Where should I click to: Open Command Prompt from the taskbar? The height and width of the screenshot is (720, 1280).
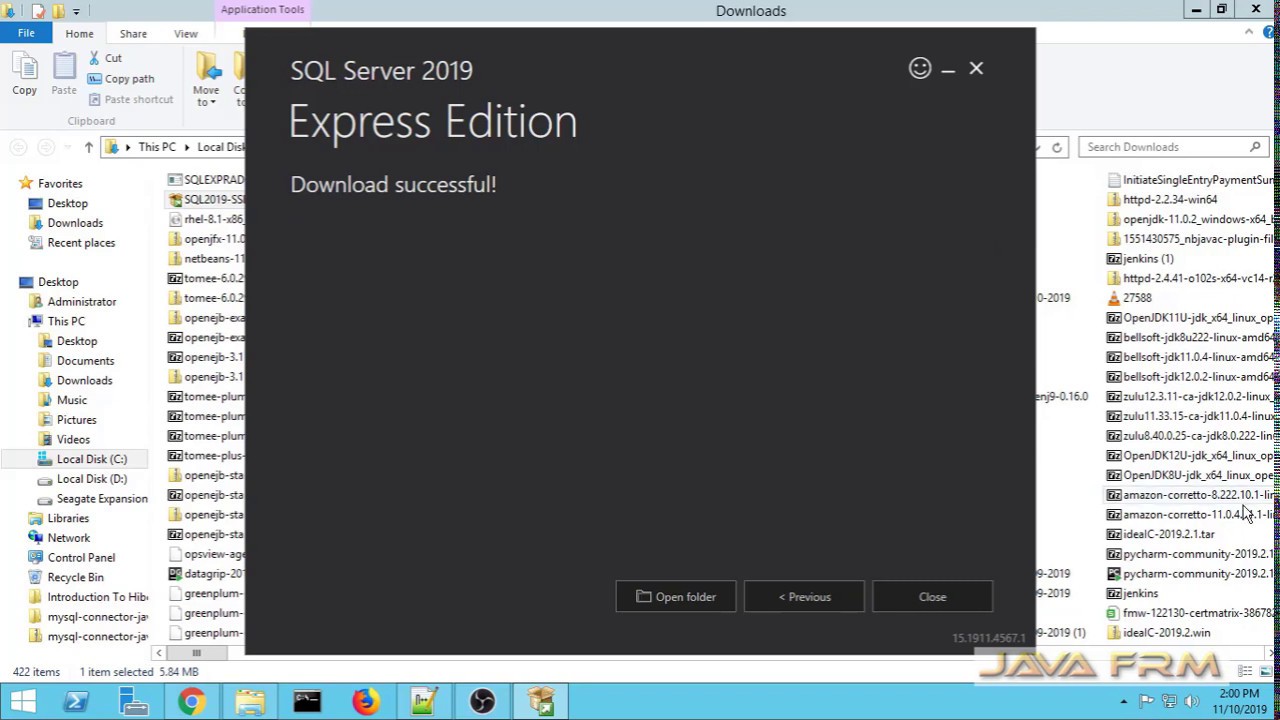pos(307,702)
